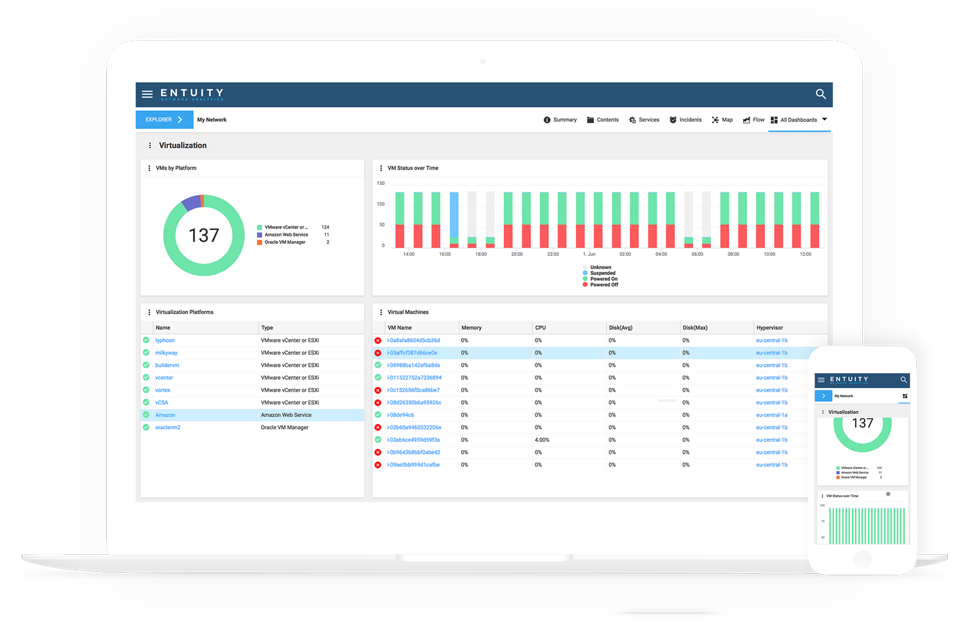Open VM i-08de94c6
The height and width of the screenshot is (625, 974).
[400, 415]
